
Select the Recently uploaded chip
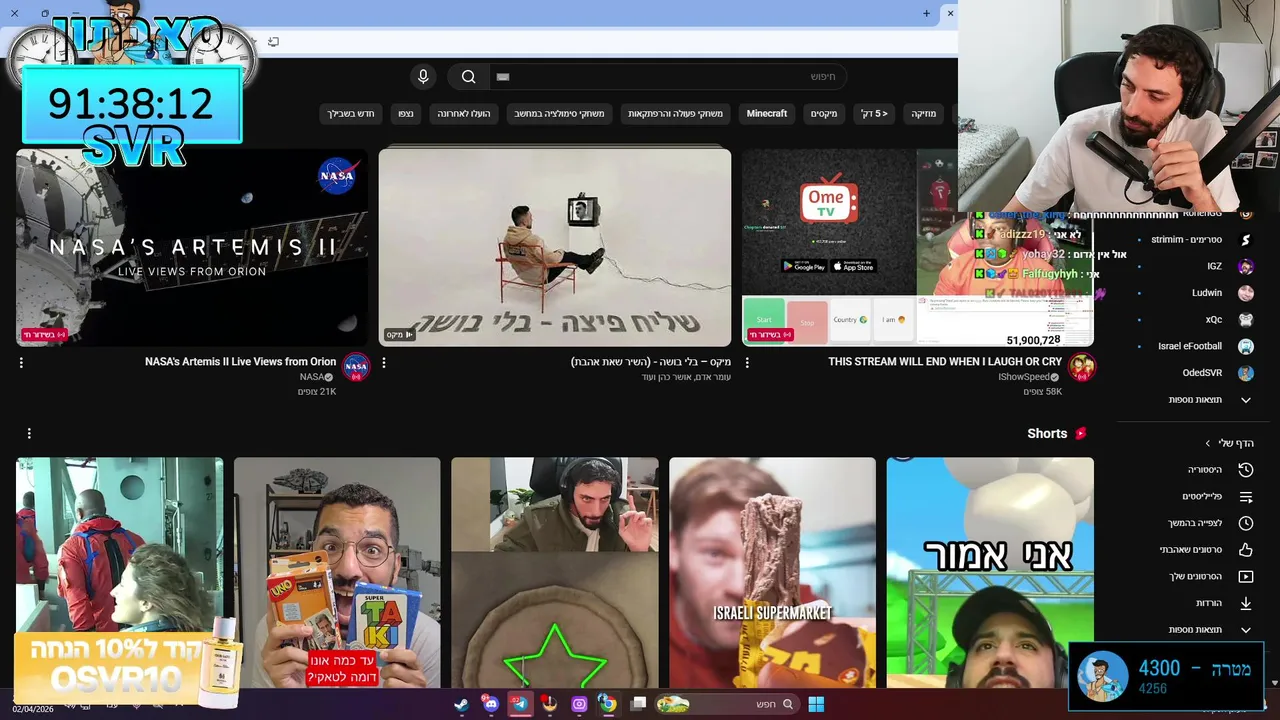point(464,114)
